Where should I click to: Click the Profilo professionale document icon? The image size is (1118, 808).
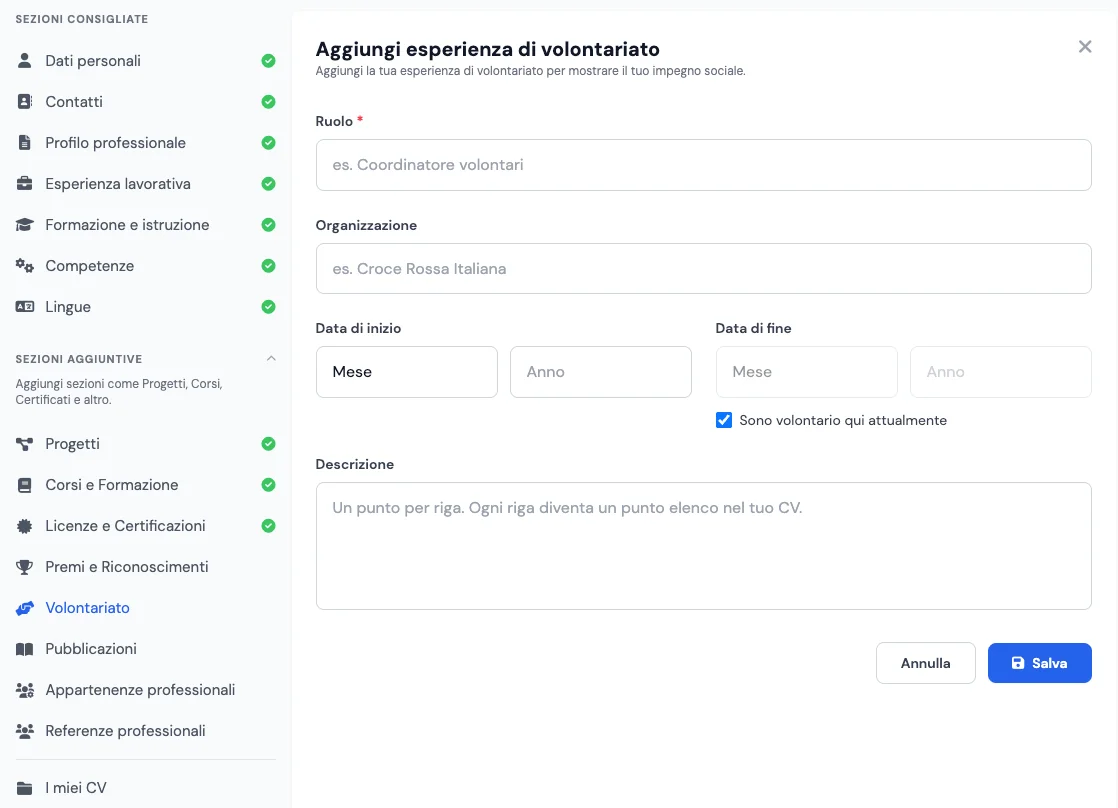24,143
